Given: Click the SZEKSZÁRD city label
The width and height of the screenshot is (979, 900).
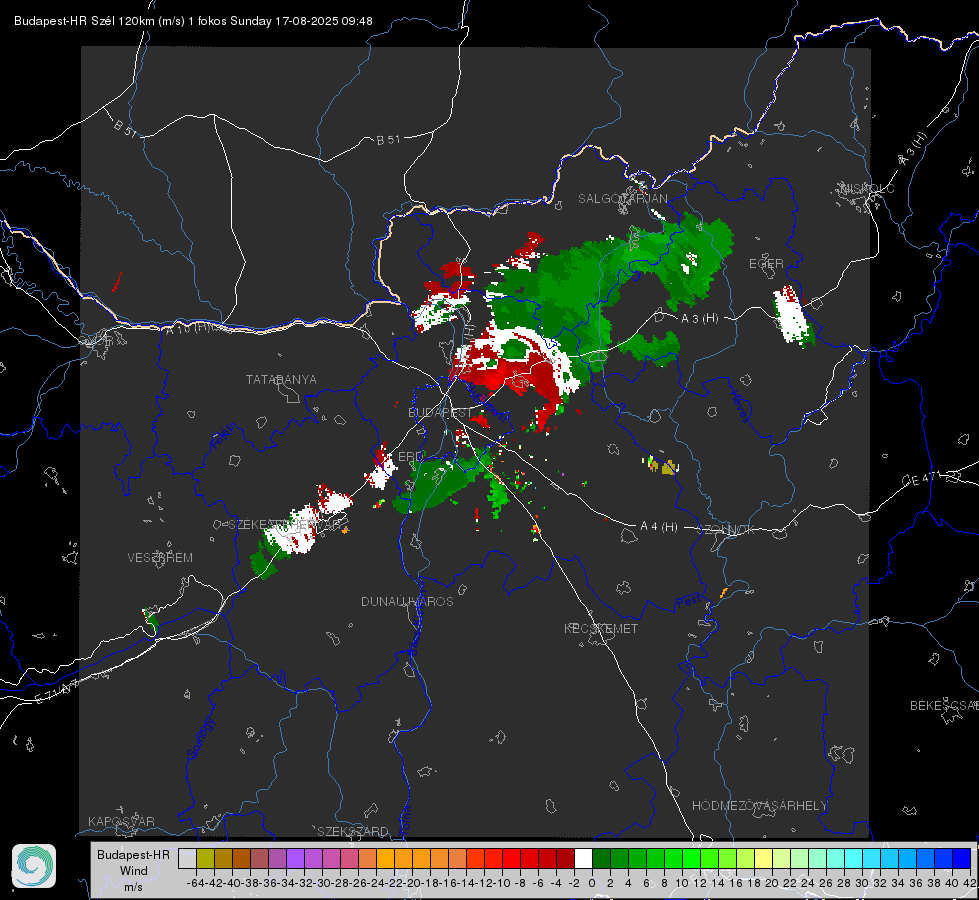Looking at the screenshot, I should click(353, 831).
